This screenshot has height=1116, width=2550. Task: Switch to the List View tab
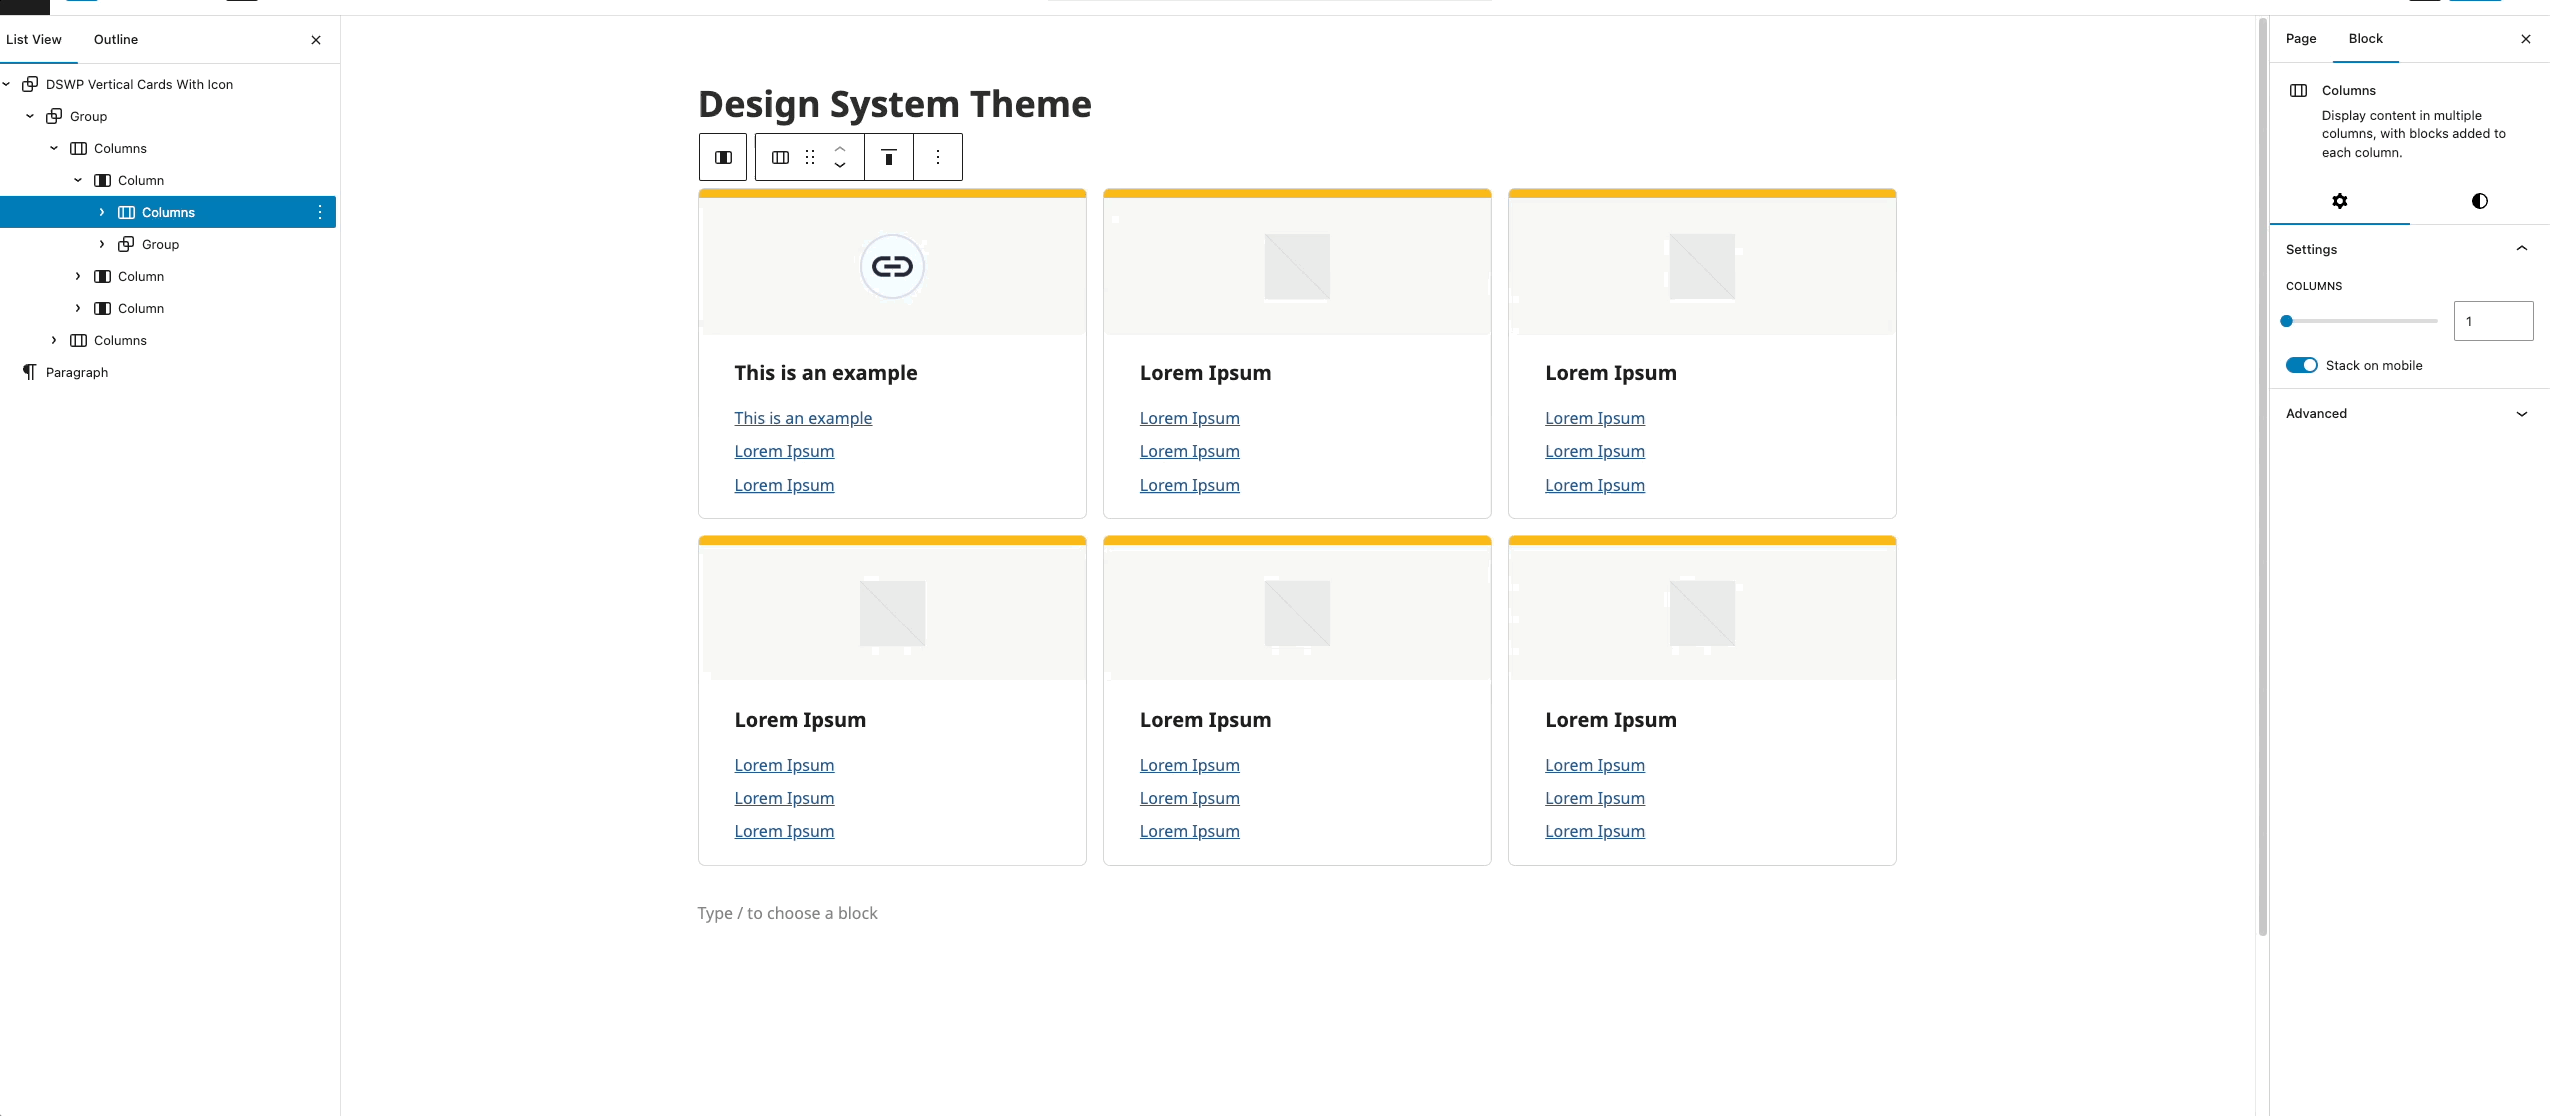pyautogui.click(x=34, y=40)
